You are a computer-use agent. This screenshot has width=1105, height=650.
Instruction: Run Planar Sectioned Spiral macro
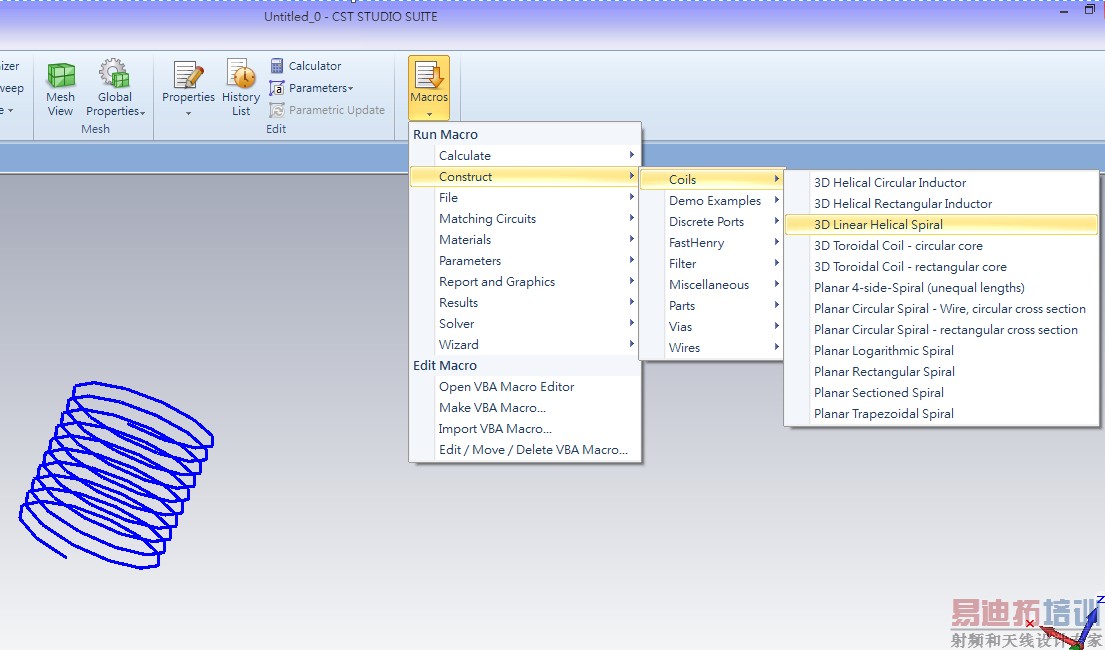click(x=942, y=393)
